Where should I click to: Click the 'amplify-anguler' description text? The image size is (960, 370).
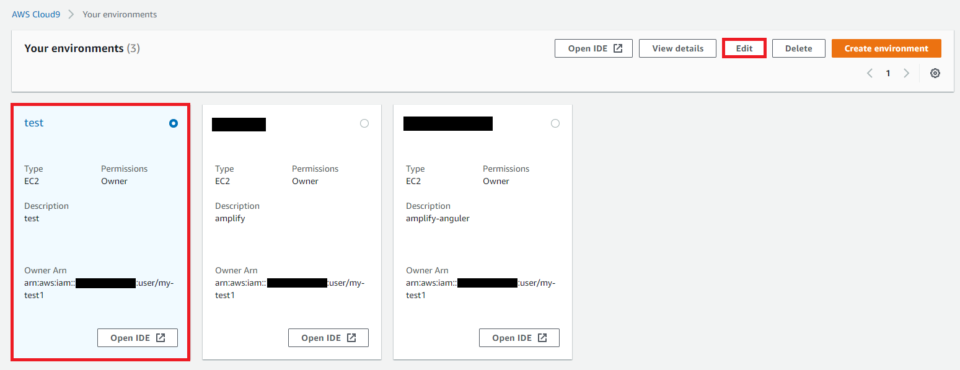[x=438, y=219]
